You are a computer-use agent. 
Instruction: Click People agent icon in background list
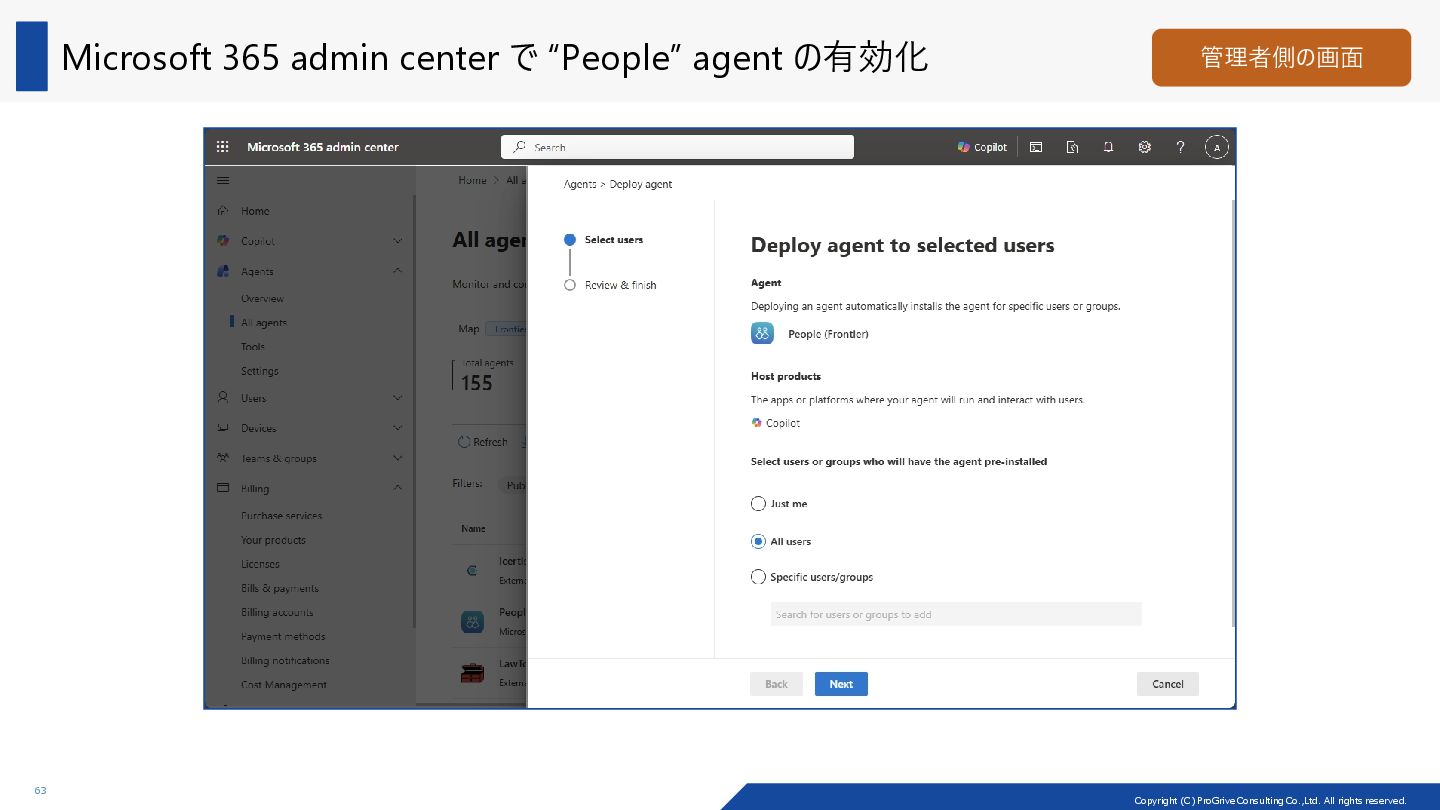pos(473,622)
